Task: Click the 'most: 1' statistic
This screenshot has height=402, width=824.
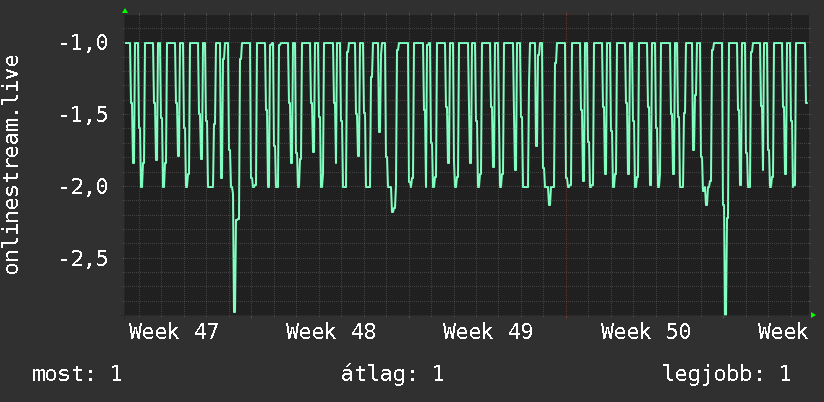Action: tap(77, 374)
